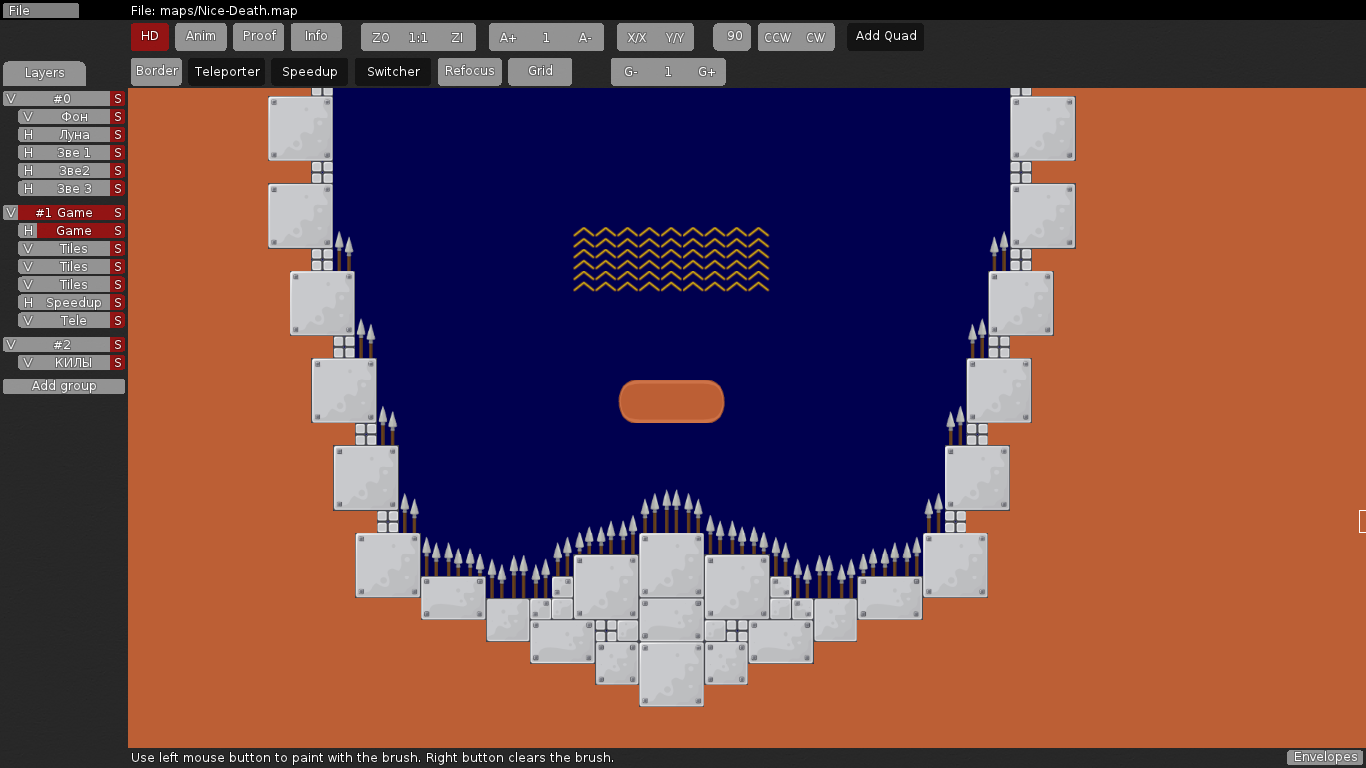1366x768 pixels.
Task: Toggle the Grid button
Action: coord(540,72)
